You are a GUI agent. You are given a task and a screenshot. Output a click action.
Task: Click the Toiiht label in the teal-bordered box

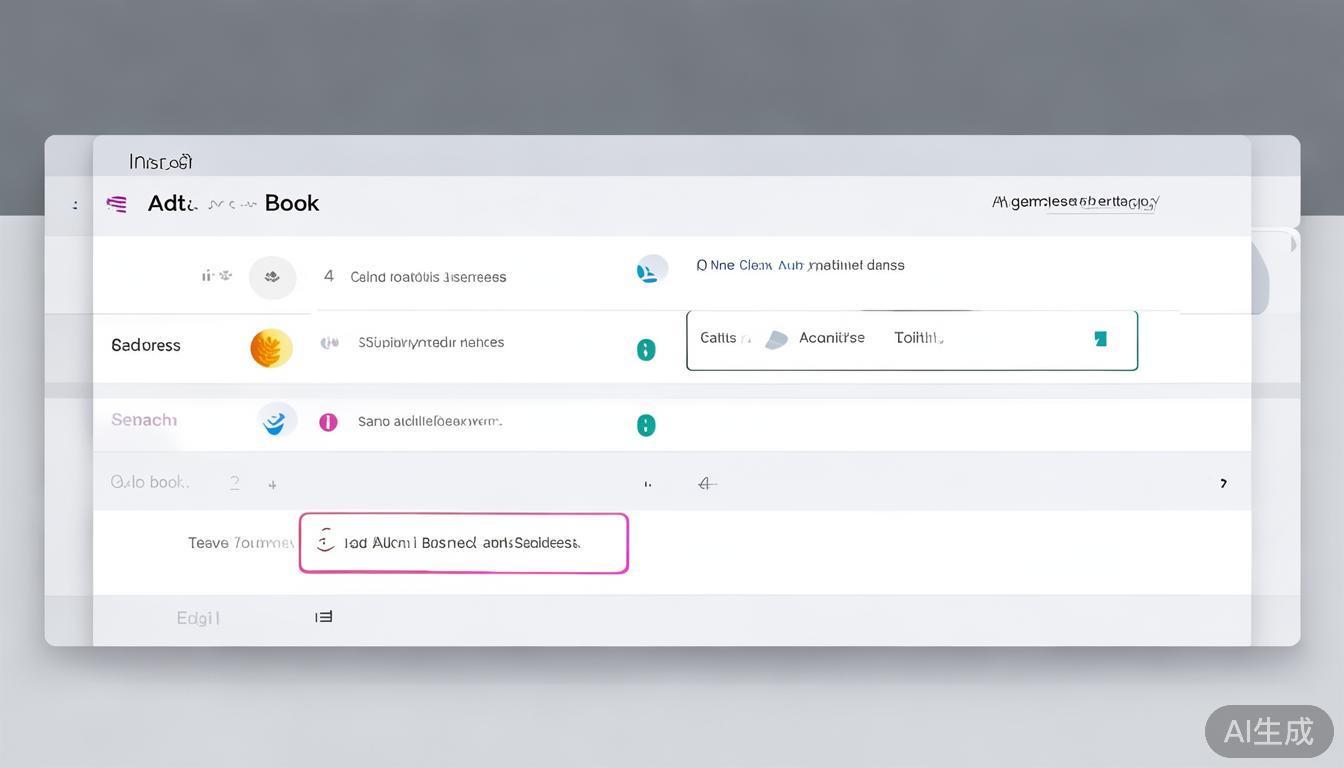tap(918, 338)
